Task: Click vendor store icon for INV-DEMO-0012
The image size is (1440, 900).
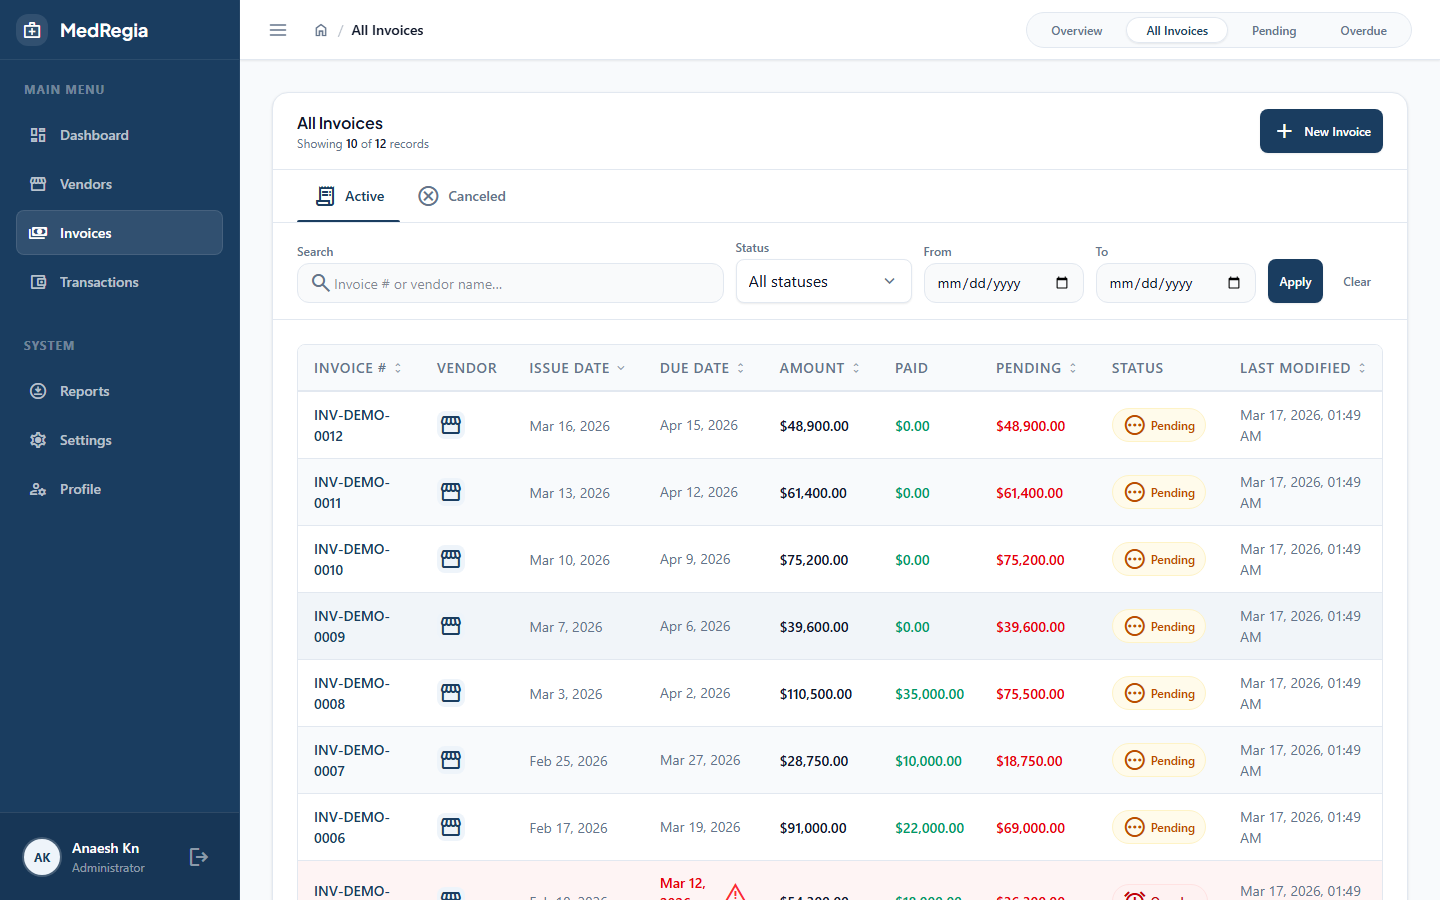Action: 451,425
